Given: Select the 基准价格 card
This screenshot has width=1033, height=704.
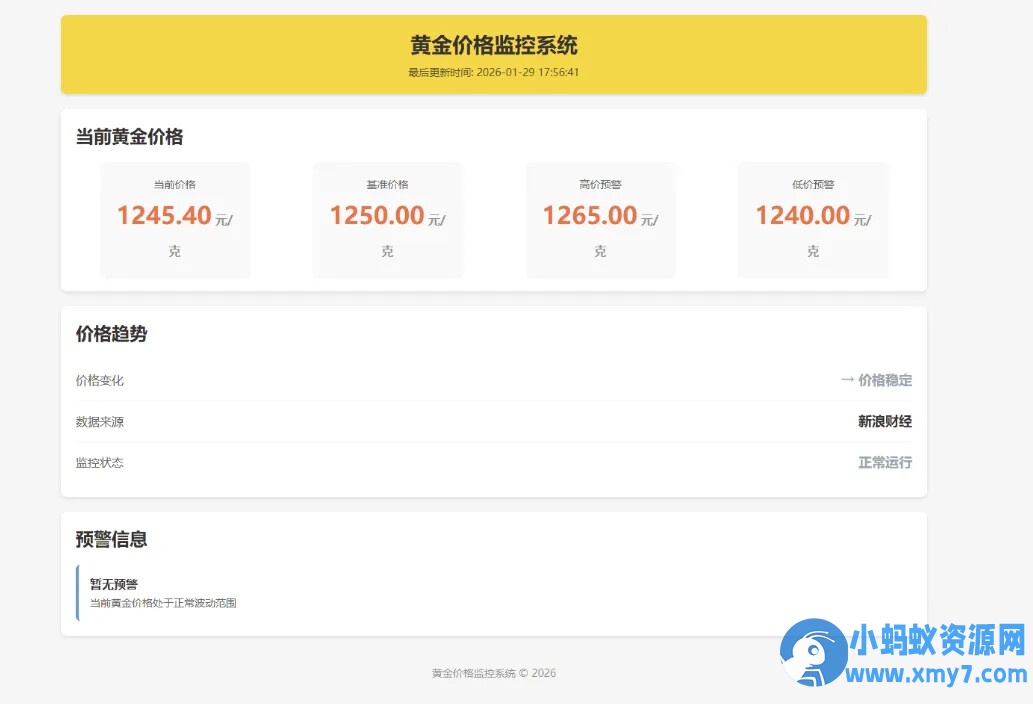Looking at the screenshot, I should click(x=388, y=219).
